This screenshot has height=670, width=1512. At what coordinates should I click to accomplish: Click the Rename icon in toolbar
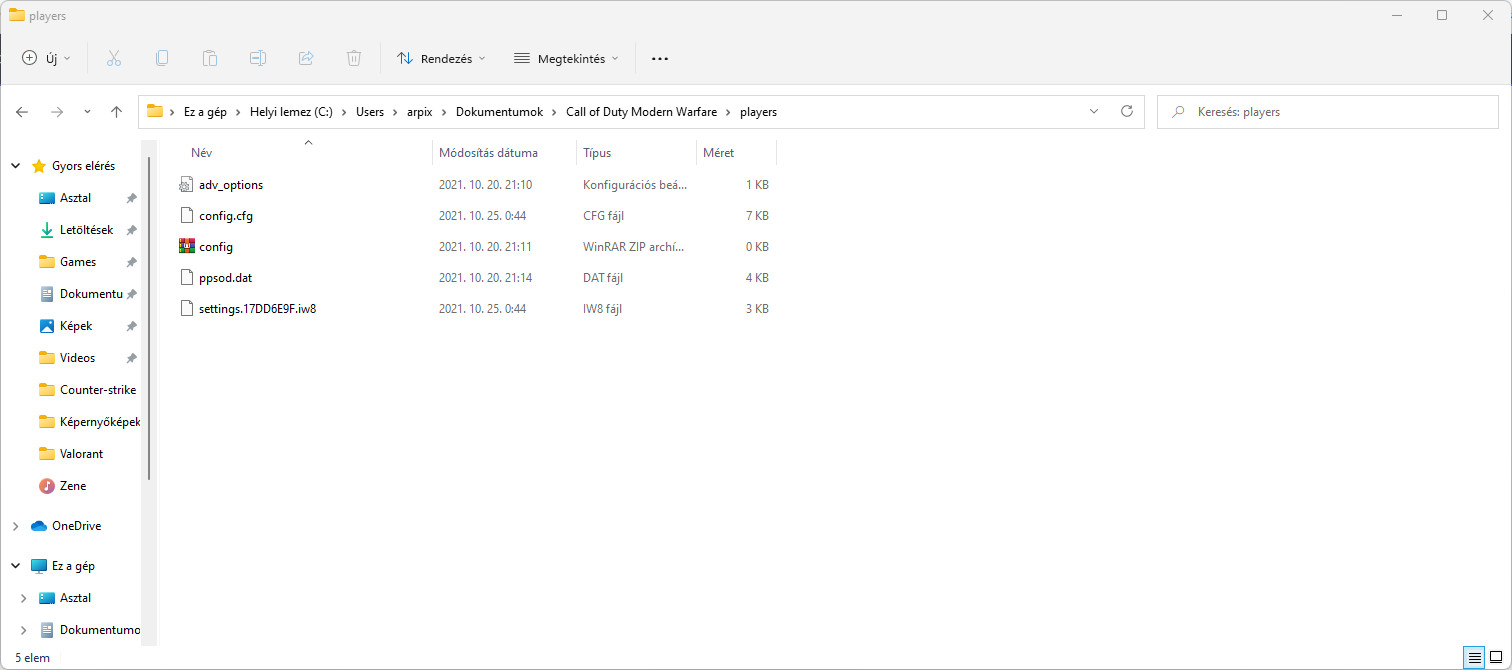pyautogui.click(x=258, y=58)
